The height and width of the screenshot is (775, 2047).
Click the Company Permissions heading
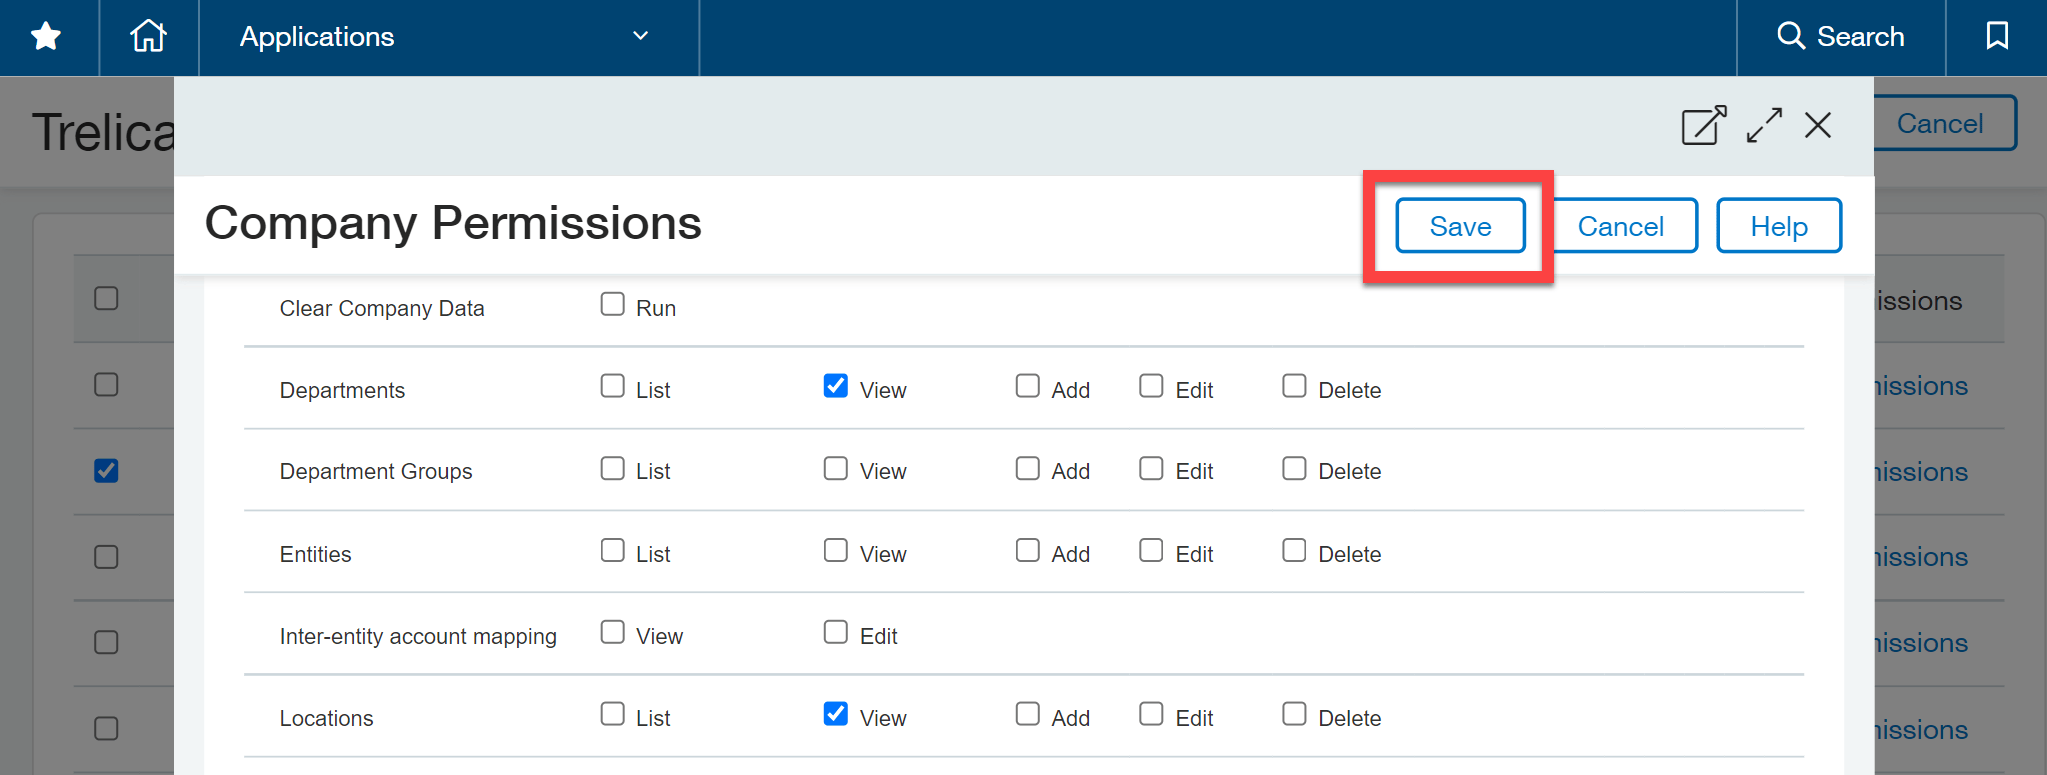[453, 223]
